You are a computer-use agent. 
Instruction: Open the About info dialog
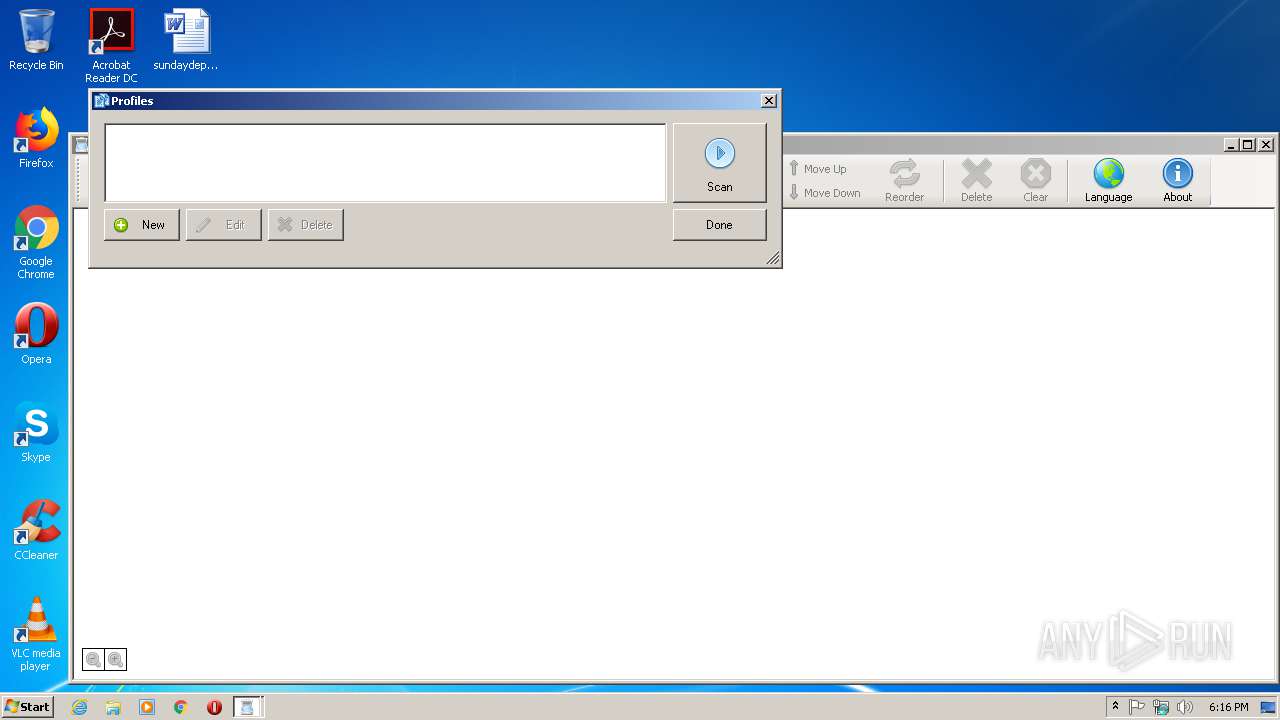(x=1177, y=181)
